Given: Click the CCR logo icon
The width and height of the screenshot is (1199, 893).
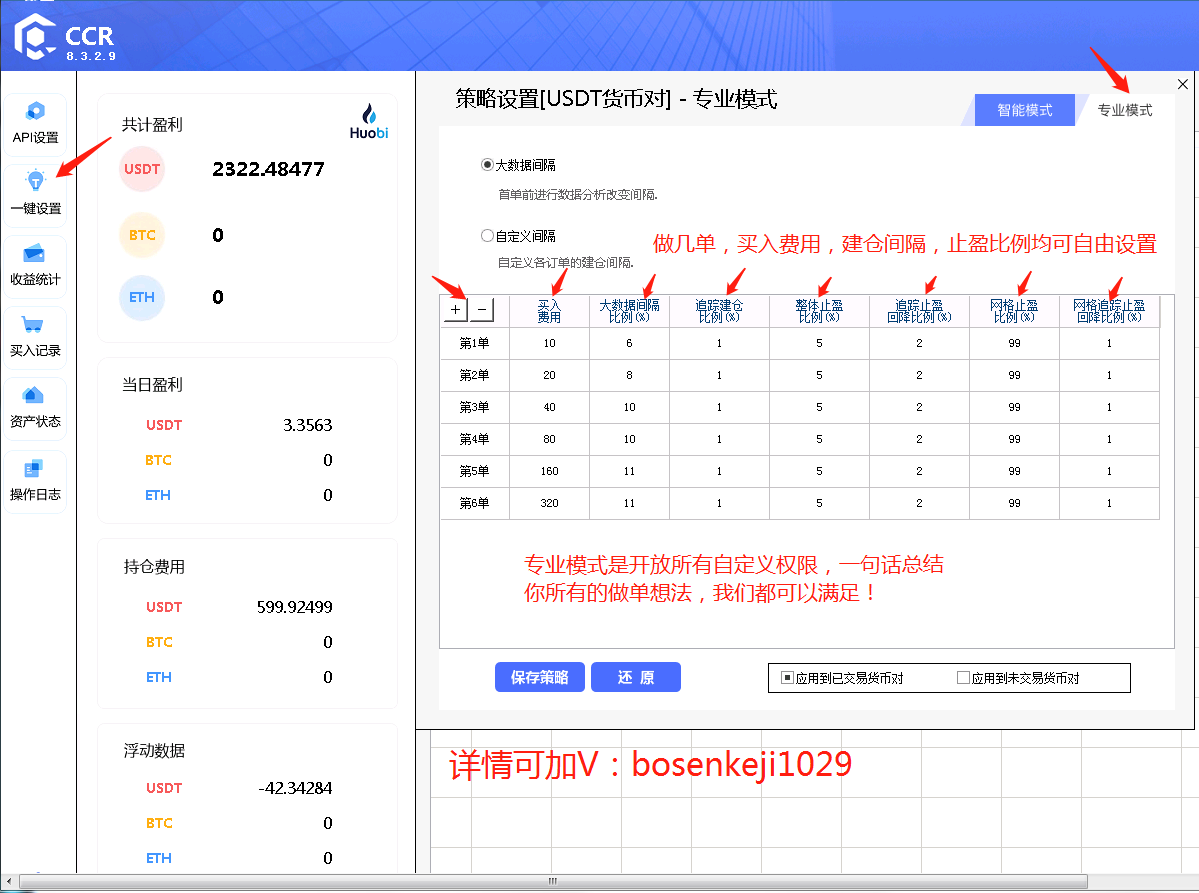Looking at the screenshot, I should point(34,36).
